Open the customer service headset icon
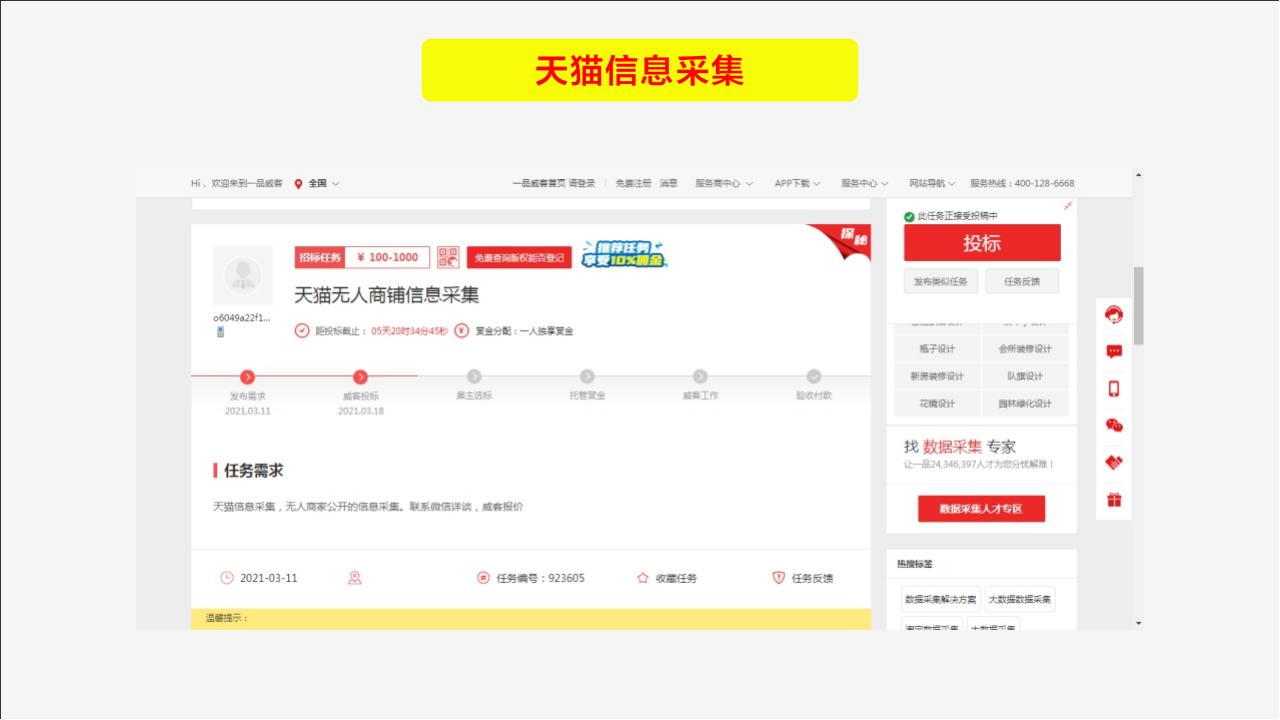This screenshot has width=1280, height=720. click(1114, 315)
